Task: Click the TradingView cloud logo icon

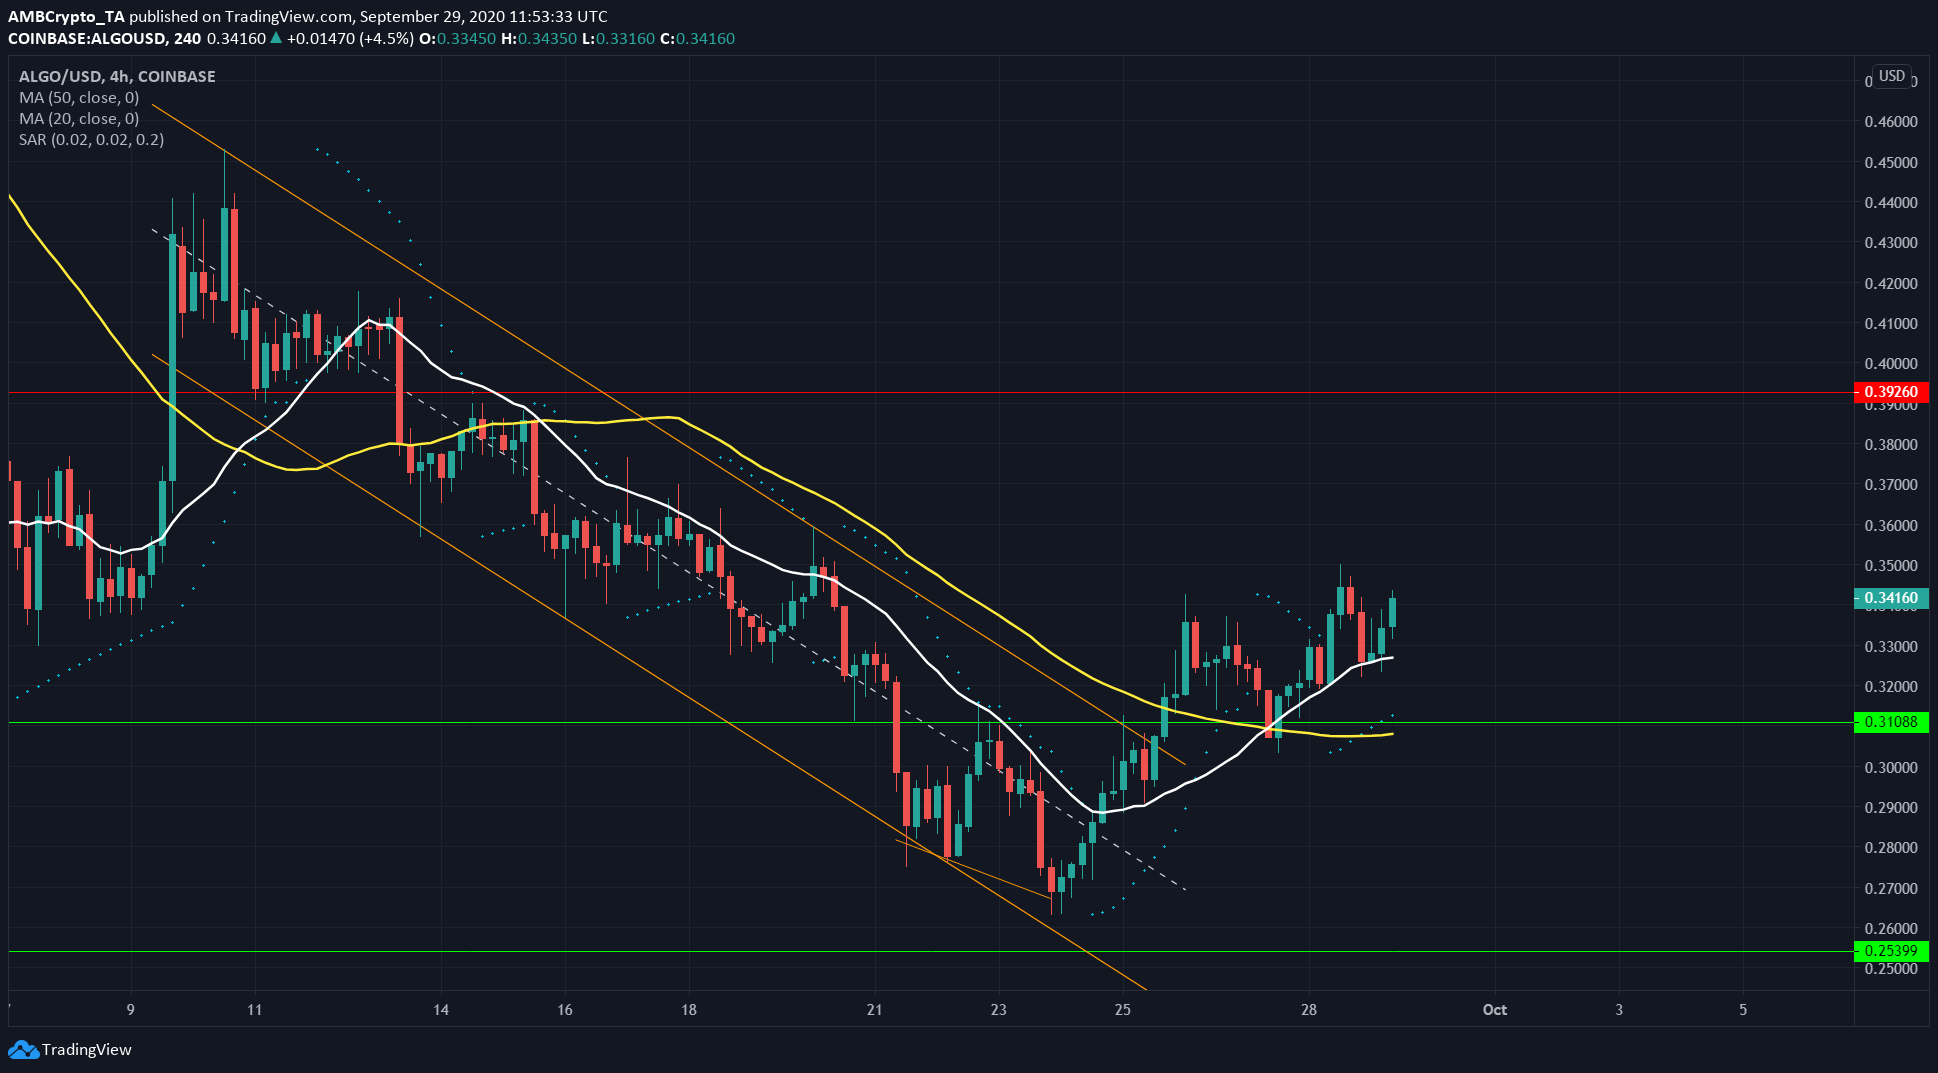Action: pos(23,1050)
